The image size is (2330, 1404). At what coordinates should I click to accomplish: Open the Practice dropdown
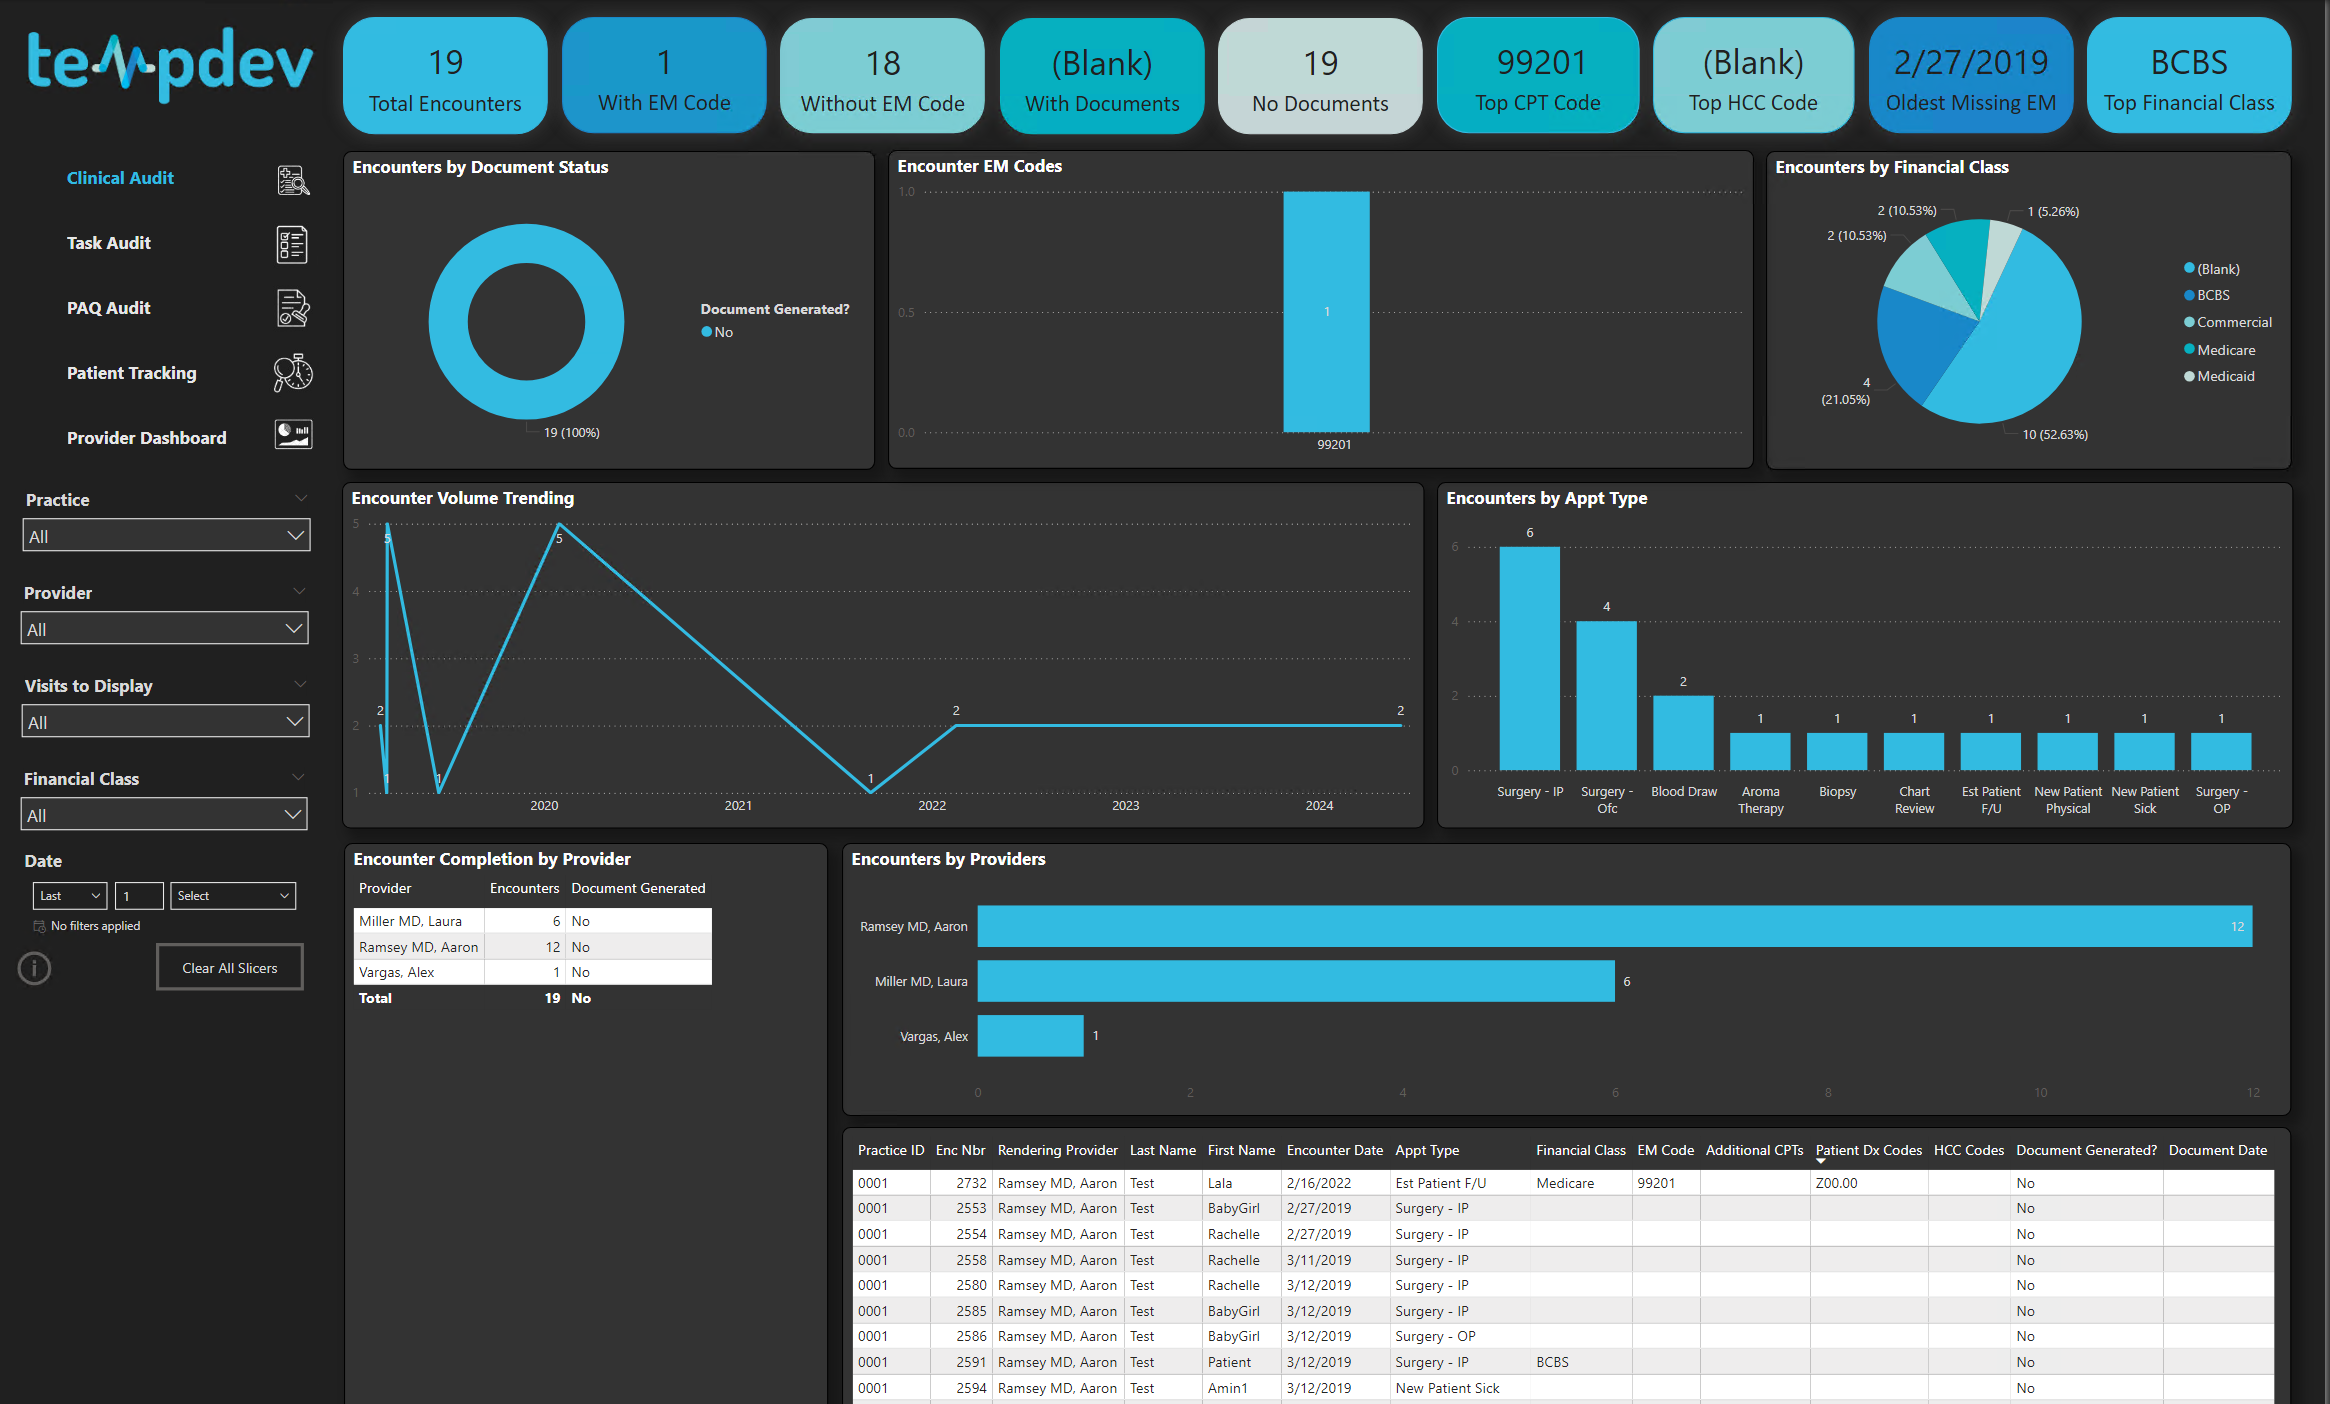(x=166, y=536)
